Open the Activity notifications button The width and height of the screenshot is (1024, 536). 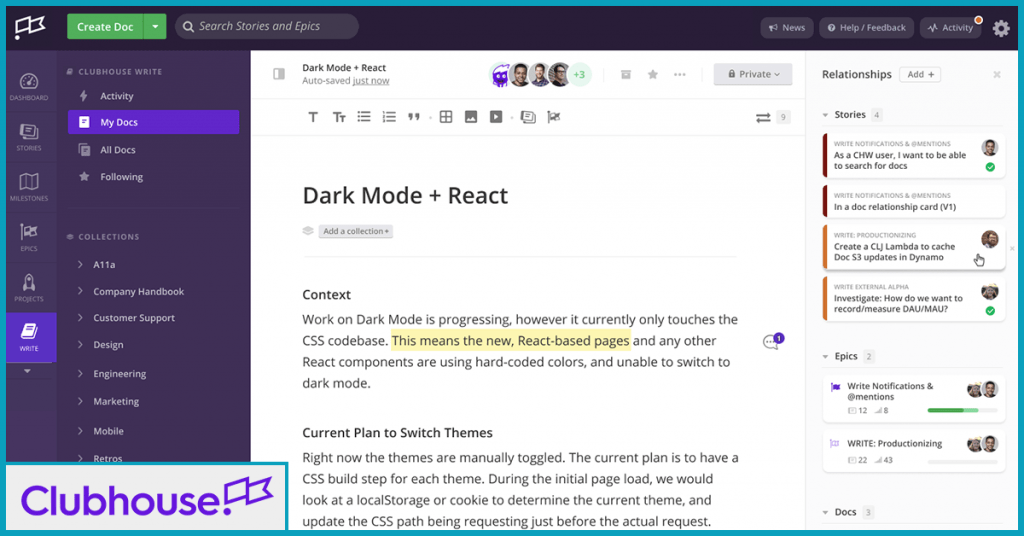click(951, 27)
